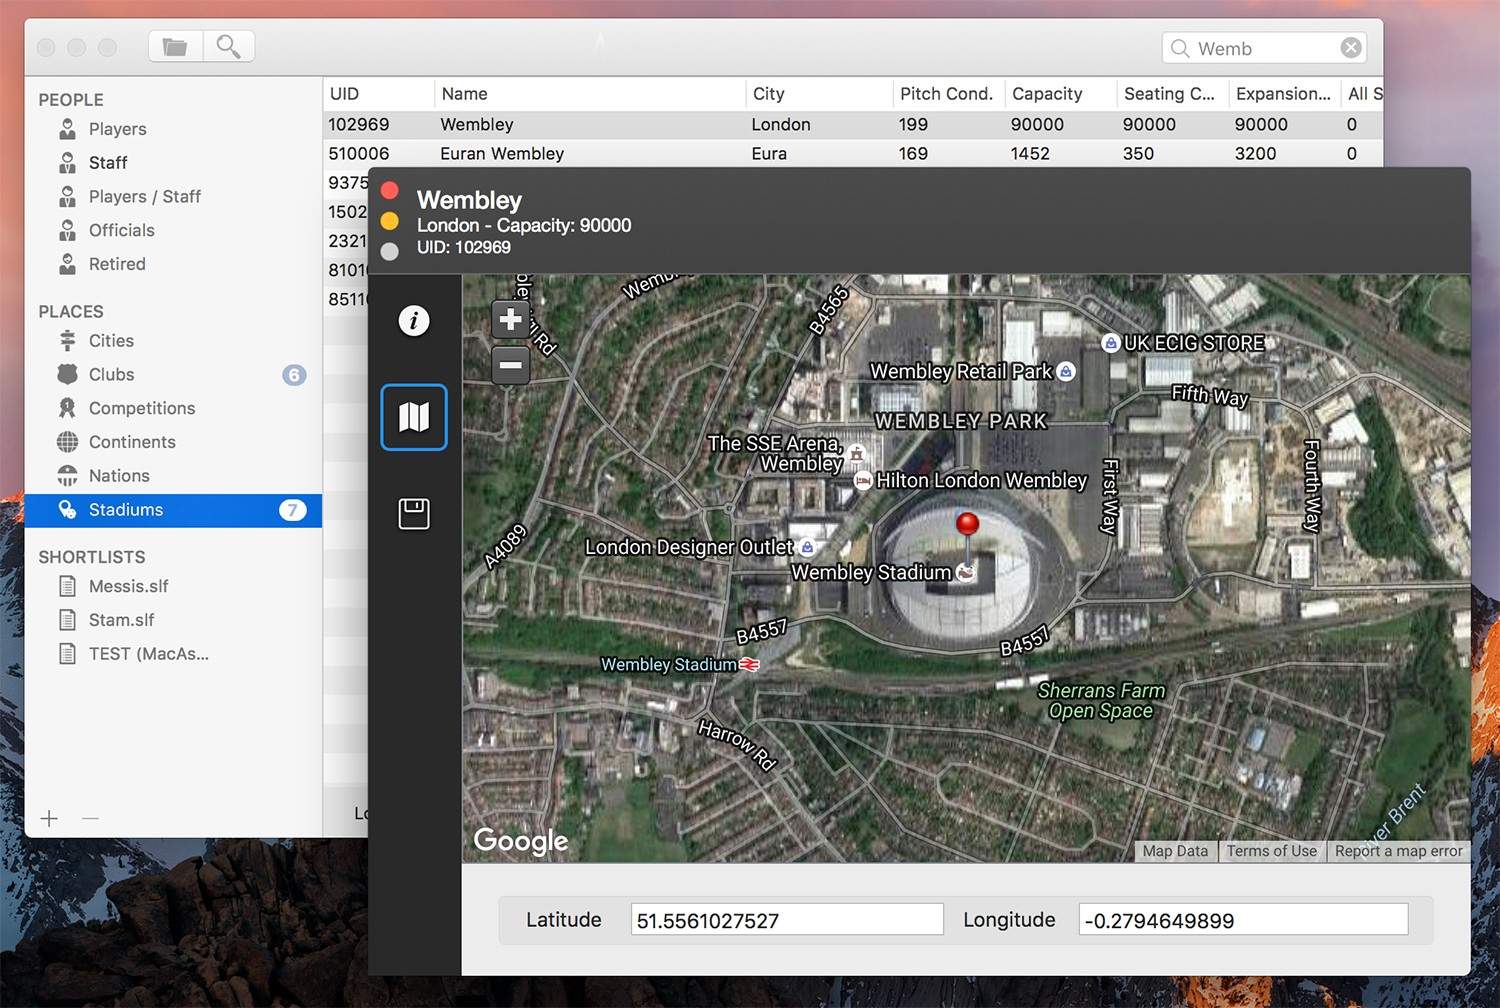Click the Stadiums badge count 7
Image resolution: width=1500 pixels, height=1008 pixels.
tap(293, 510)
